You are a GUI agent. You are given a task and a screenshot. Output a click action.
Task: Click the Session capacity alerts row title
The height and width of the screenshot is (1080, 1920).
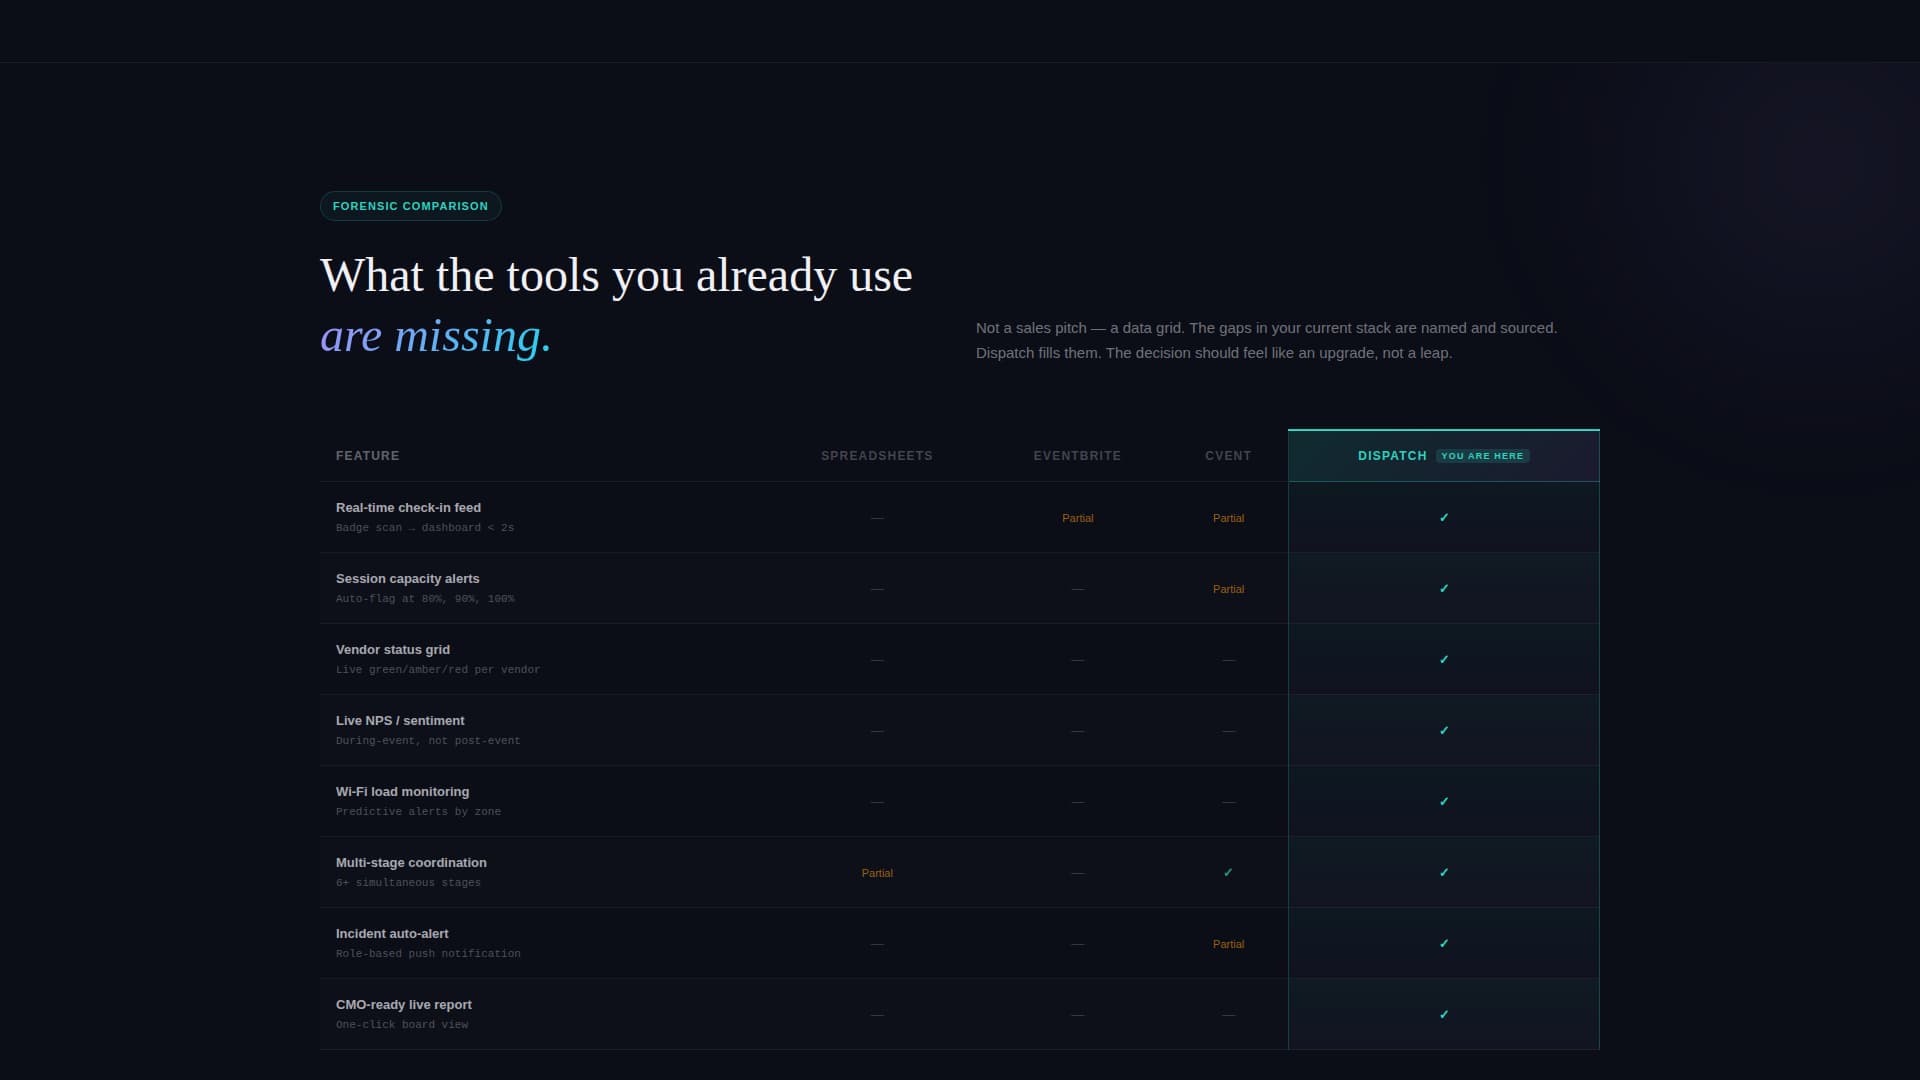click(x=407, y=579)
